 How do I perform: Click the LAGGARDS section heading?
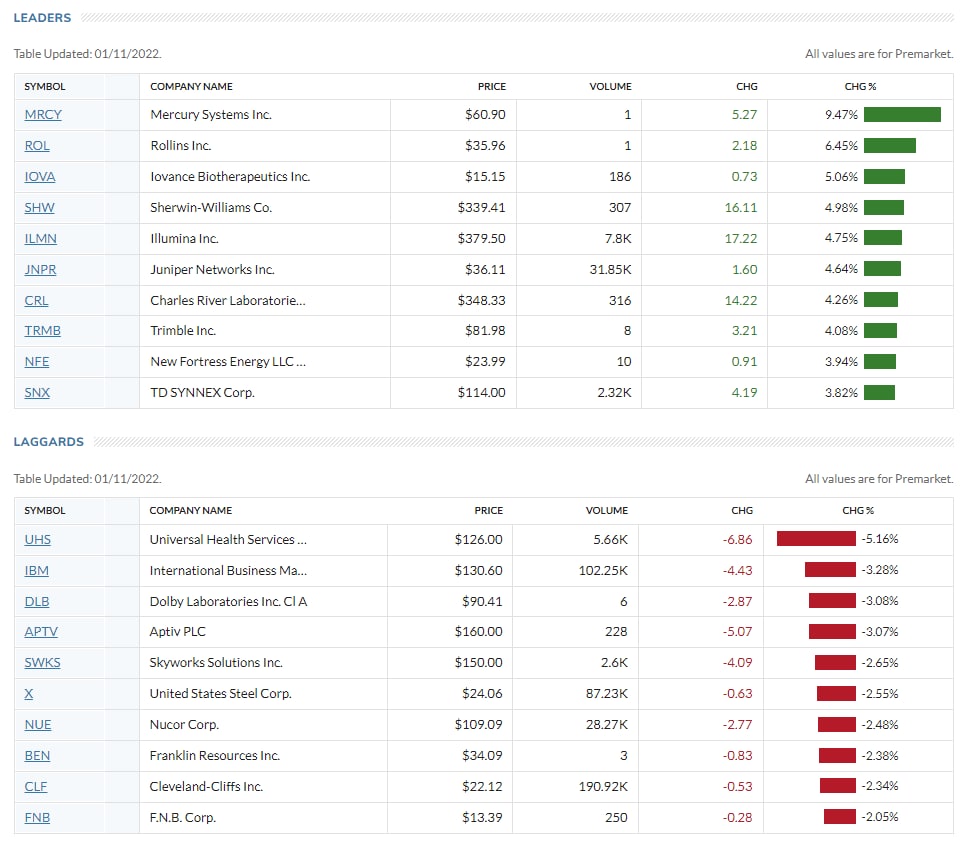(x=49, y=442)
